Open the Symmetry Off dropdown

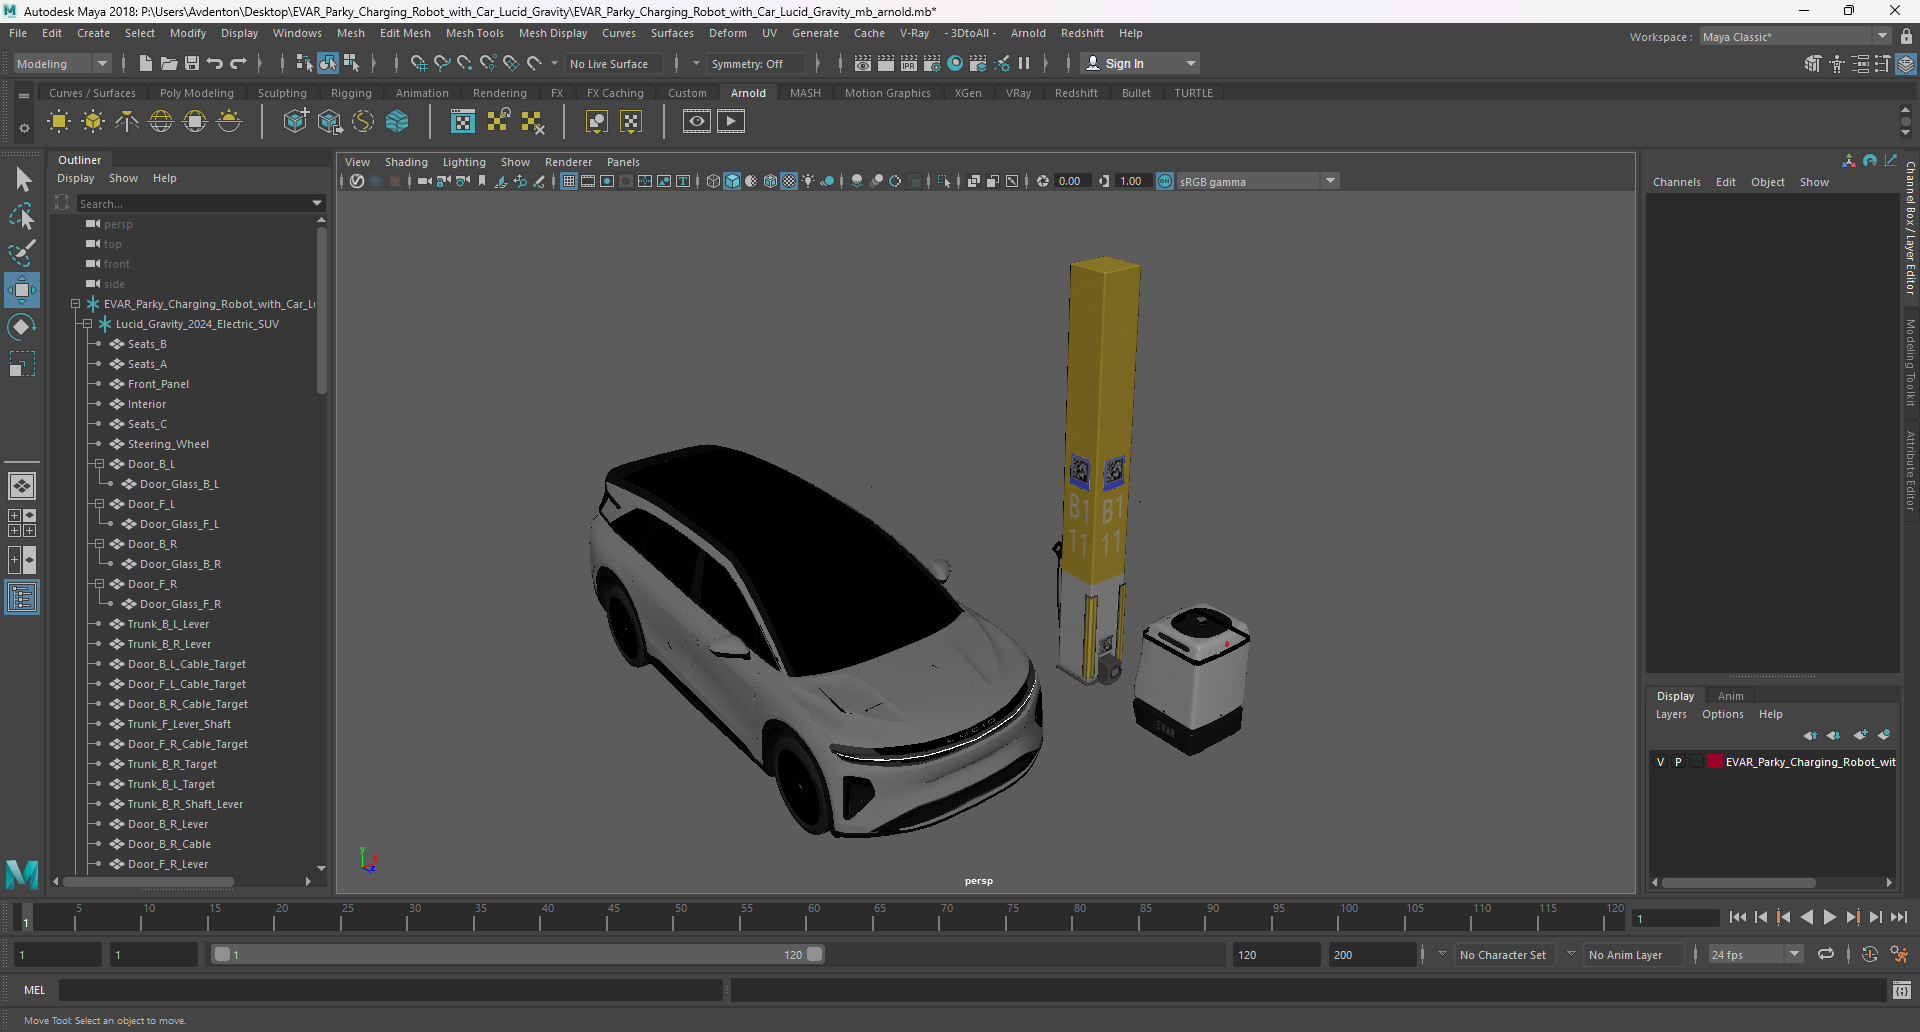757,64
